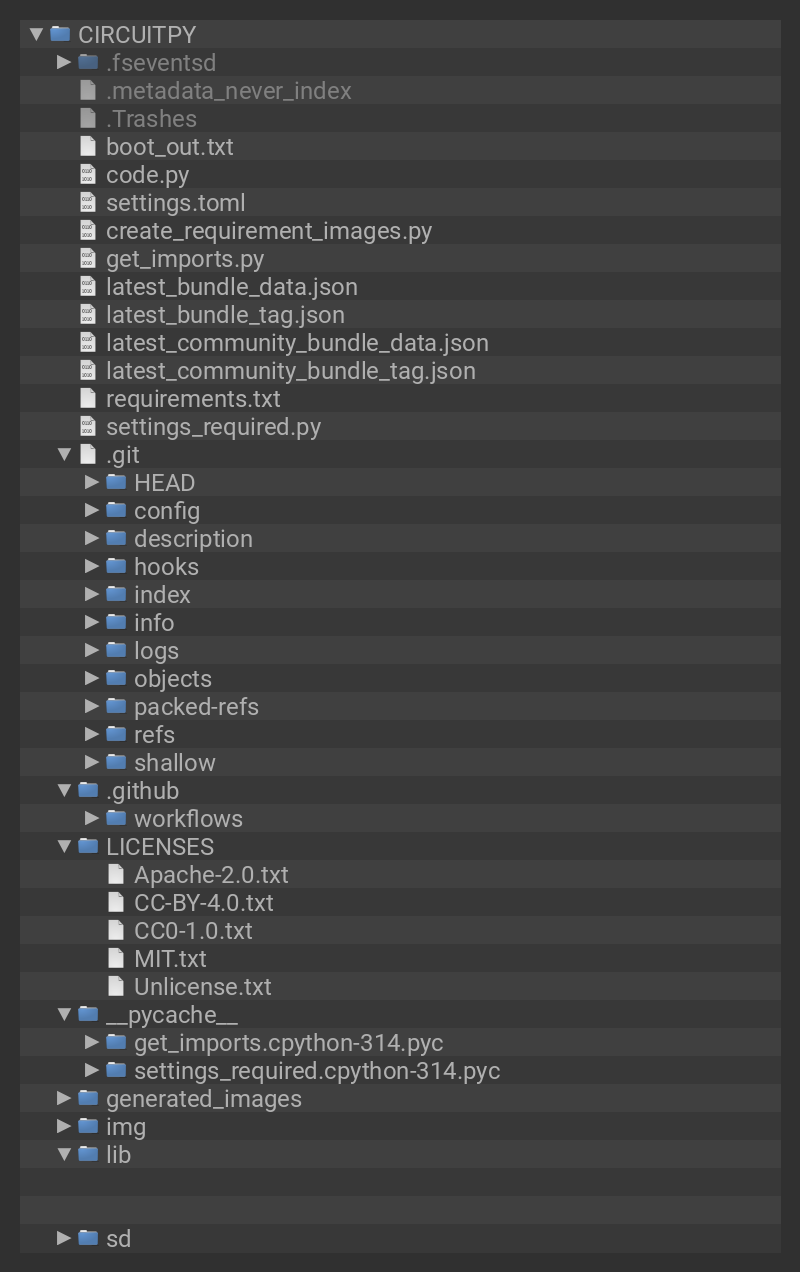
Task: Collapse the .git tree node
Action: [x=64, y=455]
